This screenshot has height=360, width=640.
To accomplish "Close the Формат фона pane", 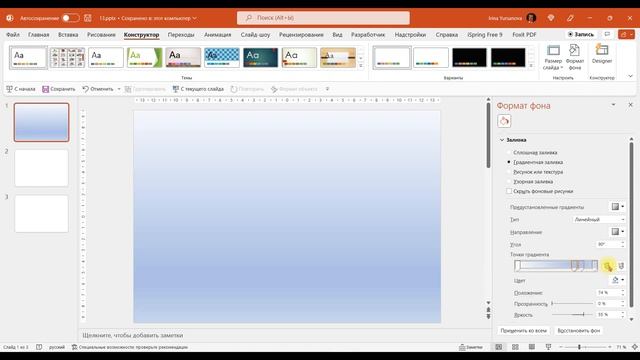I will (631, 105).
